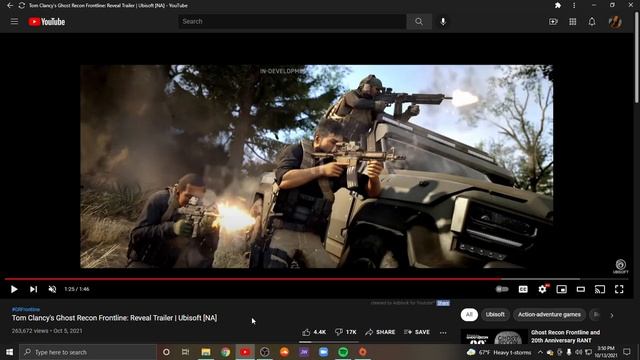Screen dimensions: 640x360
Task: Open Zoom from the taskbar
Action: (324, 352)
